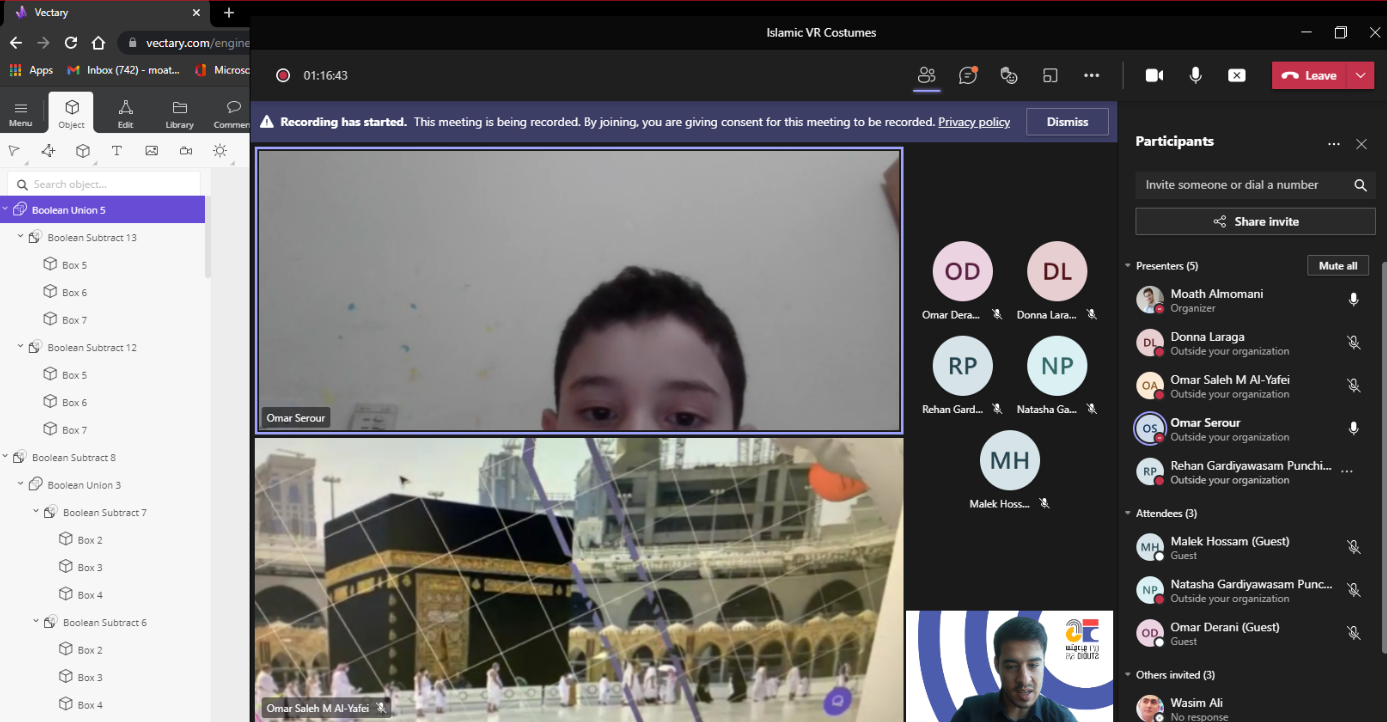
Task: Switch to the Edit tab in Vectary
Action: pyautogui.click(x=125, y=113)
